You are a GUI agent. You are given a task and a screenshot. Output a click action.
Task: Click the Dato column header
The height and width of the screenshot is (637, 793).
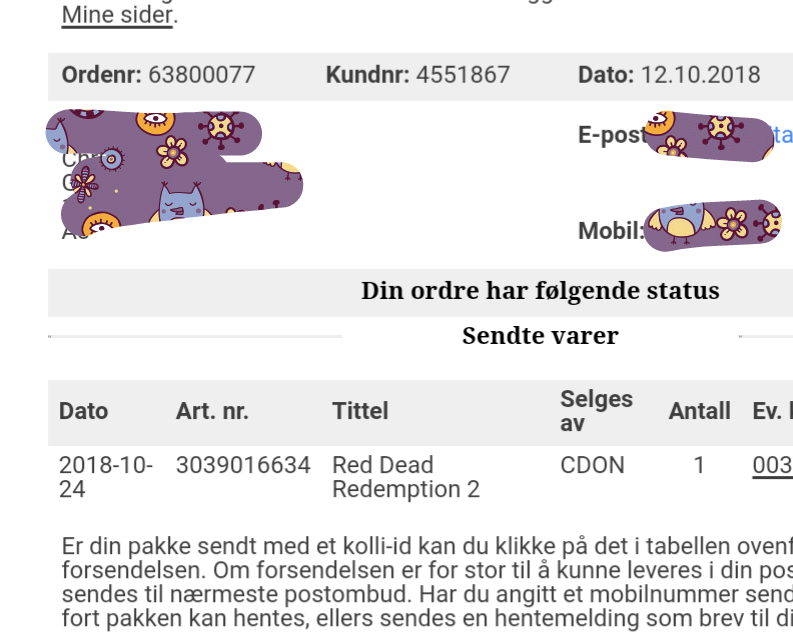(x=83, y=411)
